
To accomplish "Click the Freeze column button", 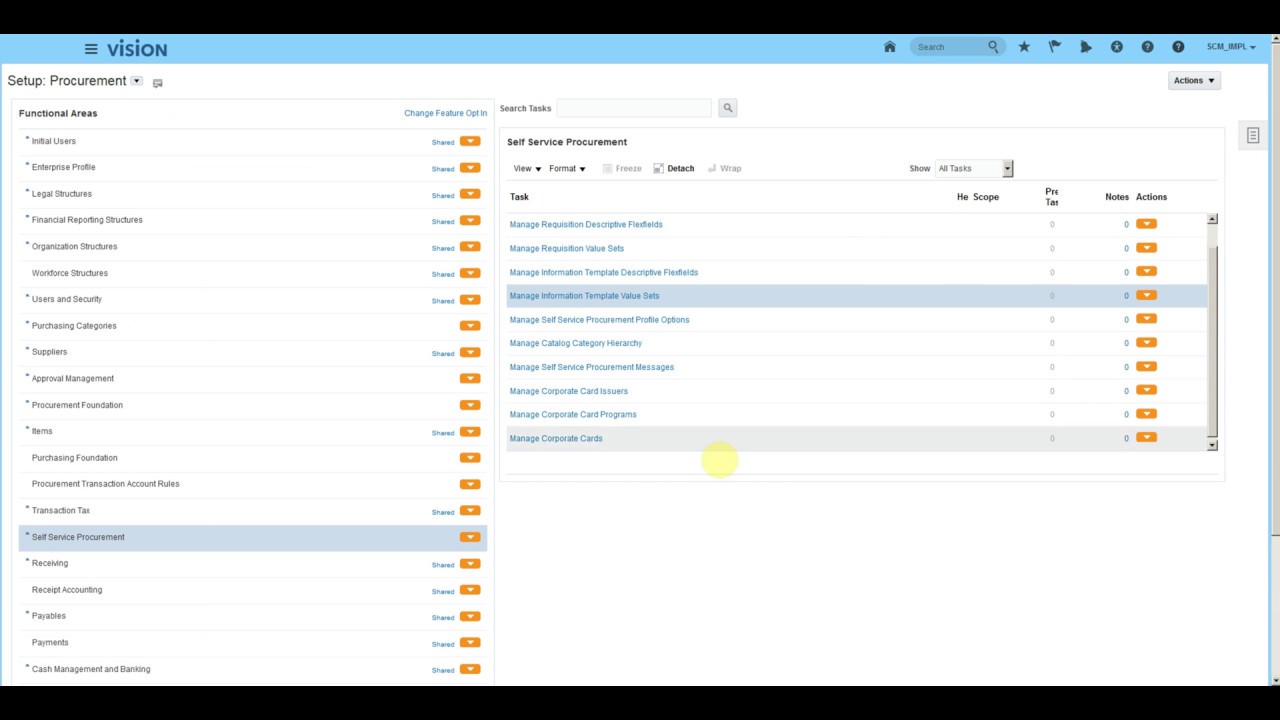I will pyautogui.click(x=622, y=168).
